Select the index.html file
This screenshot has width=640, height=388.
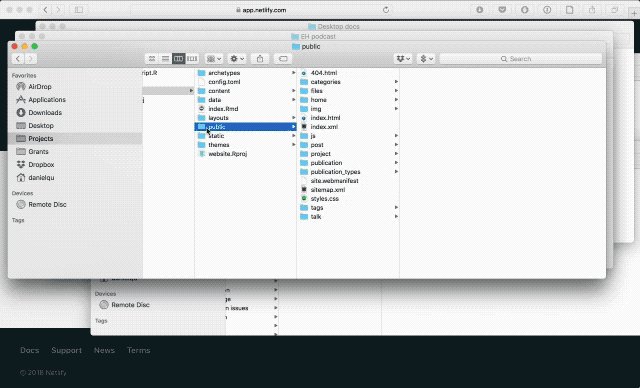[x=348, y=118]
